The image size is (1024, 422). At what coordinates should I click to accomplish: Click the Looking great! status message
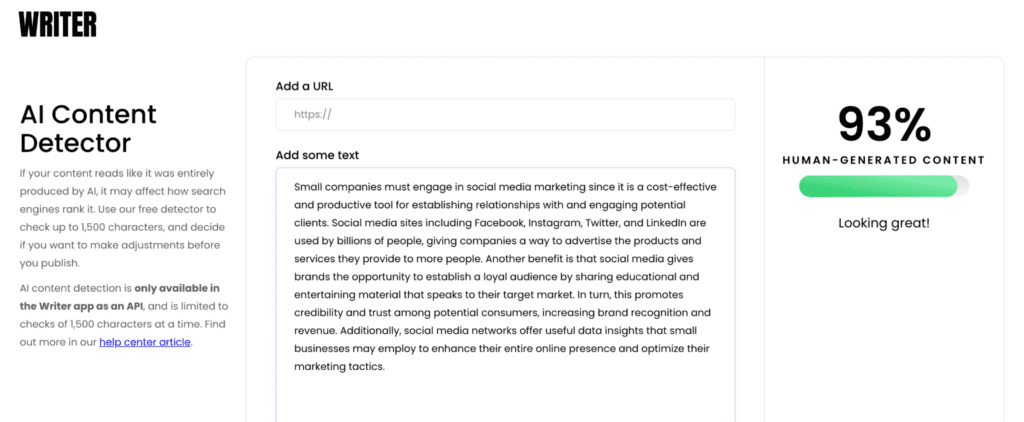click(884, 223)
